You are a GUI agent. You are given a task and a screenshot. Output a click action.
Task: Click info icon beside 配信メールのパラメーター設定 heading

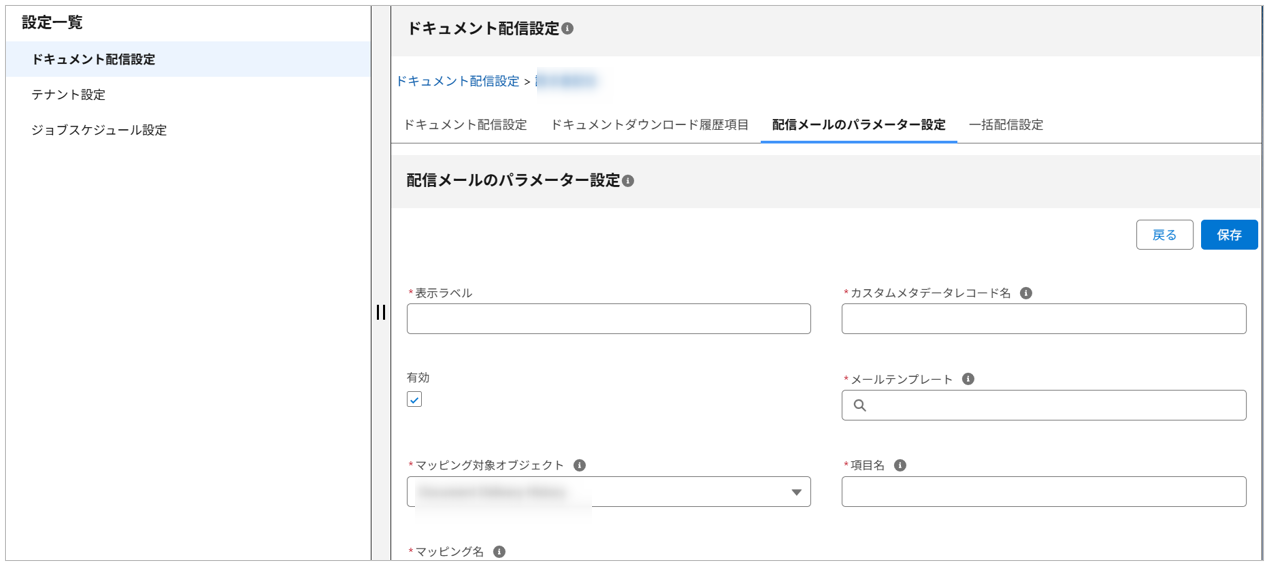[628, 182]
